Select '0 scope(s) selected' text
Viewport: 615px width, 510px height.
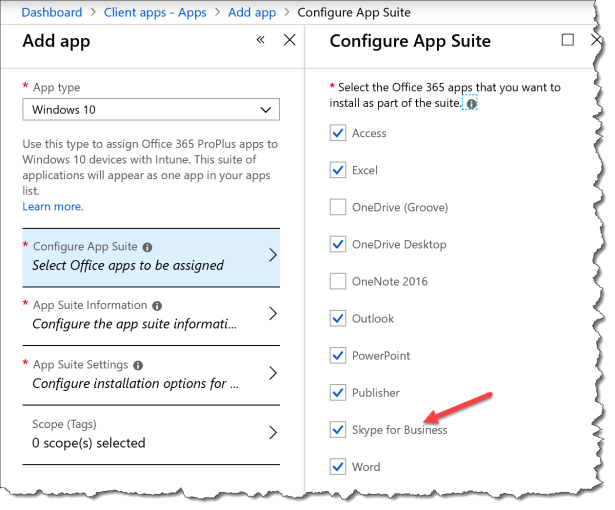pos(89,443)
